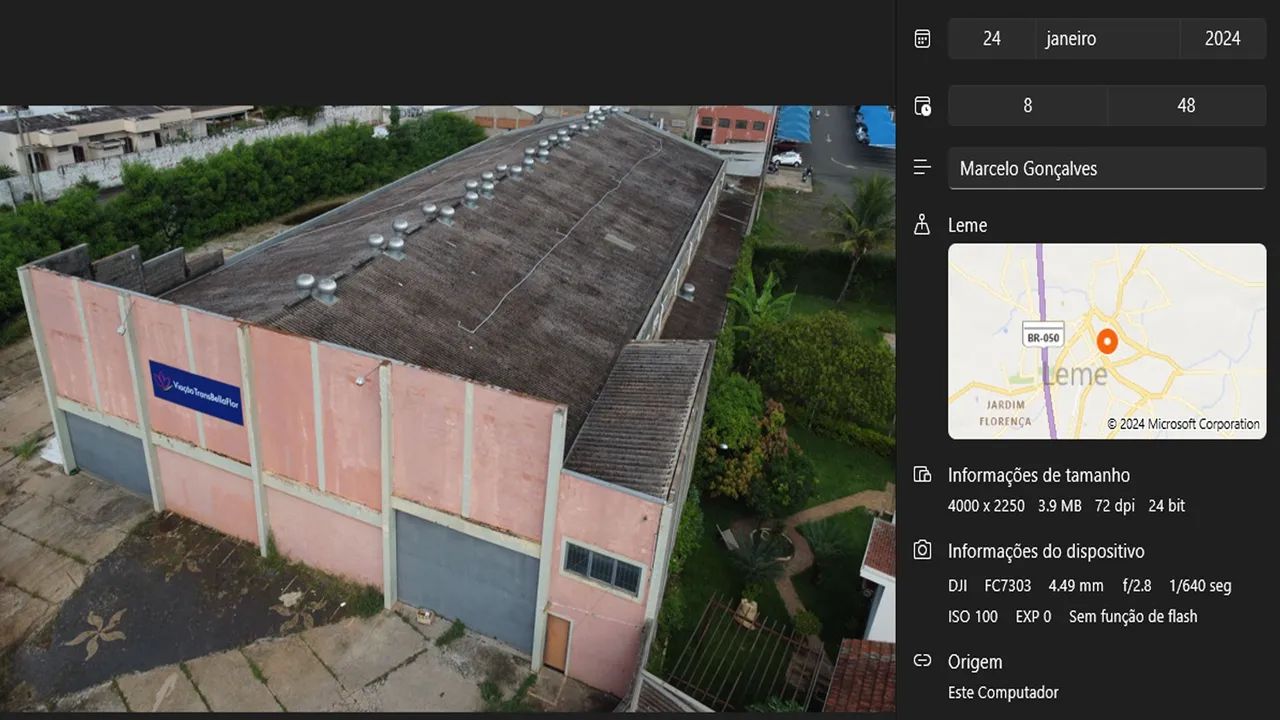Viewport: 1280px width, 720px height.
Task: Click the 1/640 seg shutter speed value
Action: (x=1200, y=586)
